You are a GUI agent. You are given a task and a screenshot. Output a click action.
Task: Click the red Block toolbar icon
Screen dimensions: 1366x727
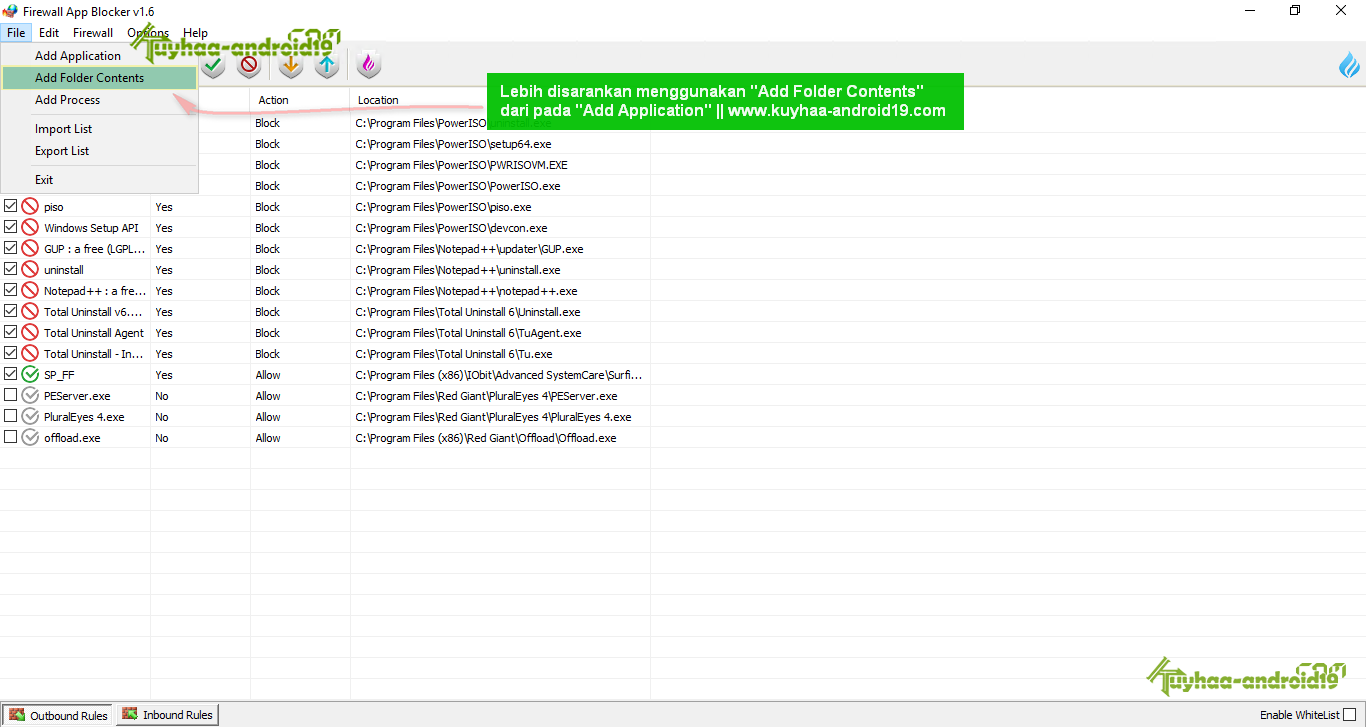point(249,65)
